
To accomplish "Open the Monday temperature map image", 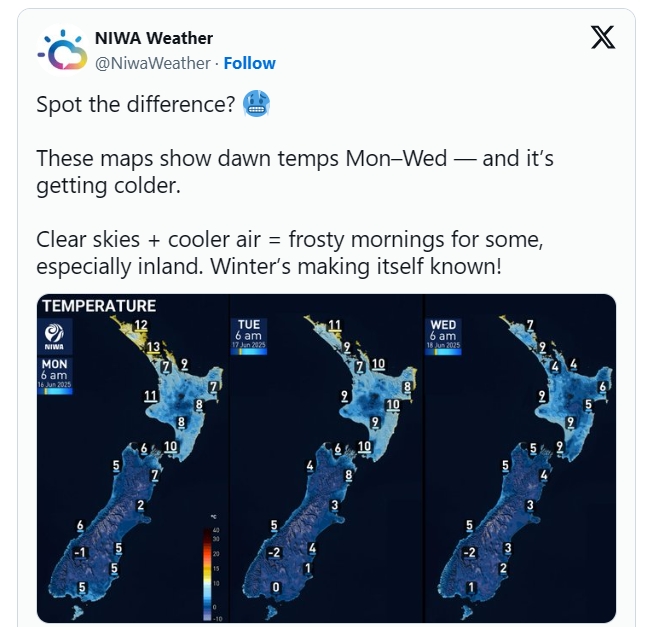I will point(133,458).
